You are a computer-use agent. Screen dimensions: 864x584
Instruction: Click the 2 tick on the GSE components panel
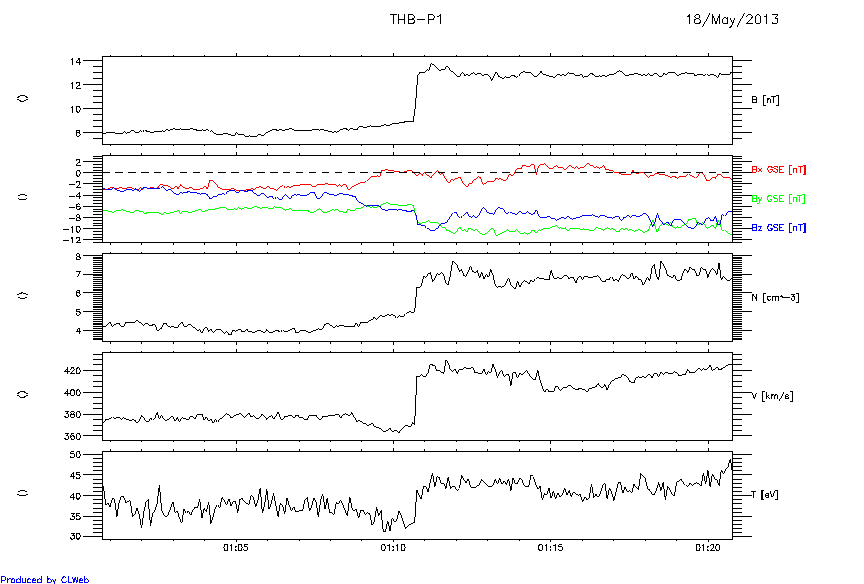(78, 162)
